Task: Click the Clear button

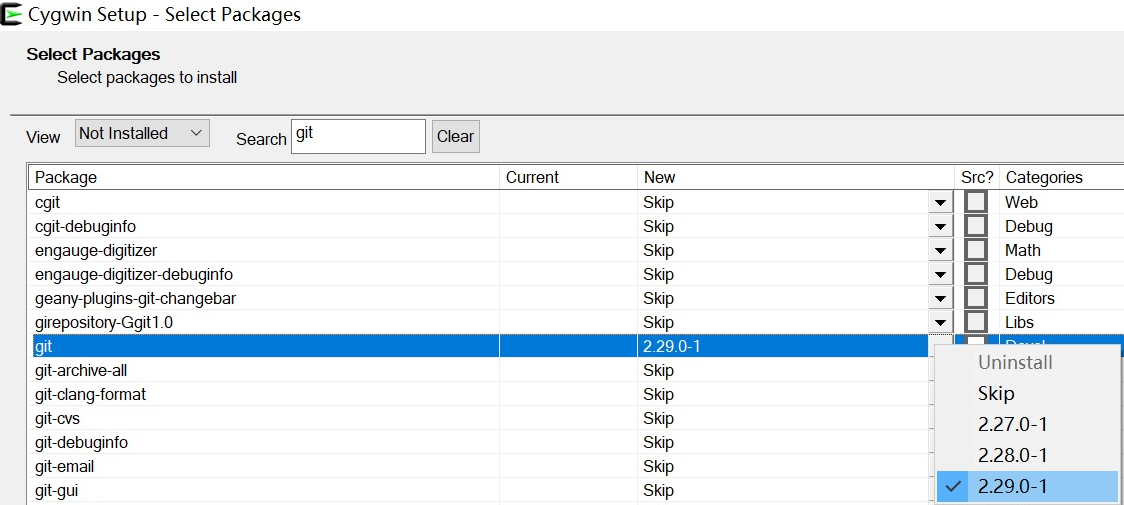Action: point(455,136)
